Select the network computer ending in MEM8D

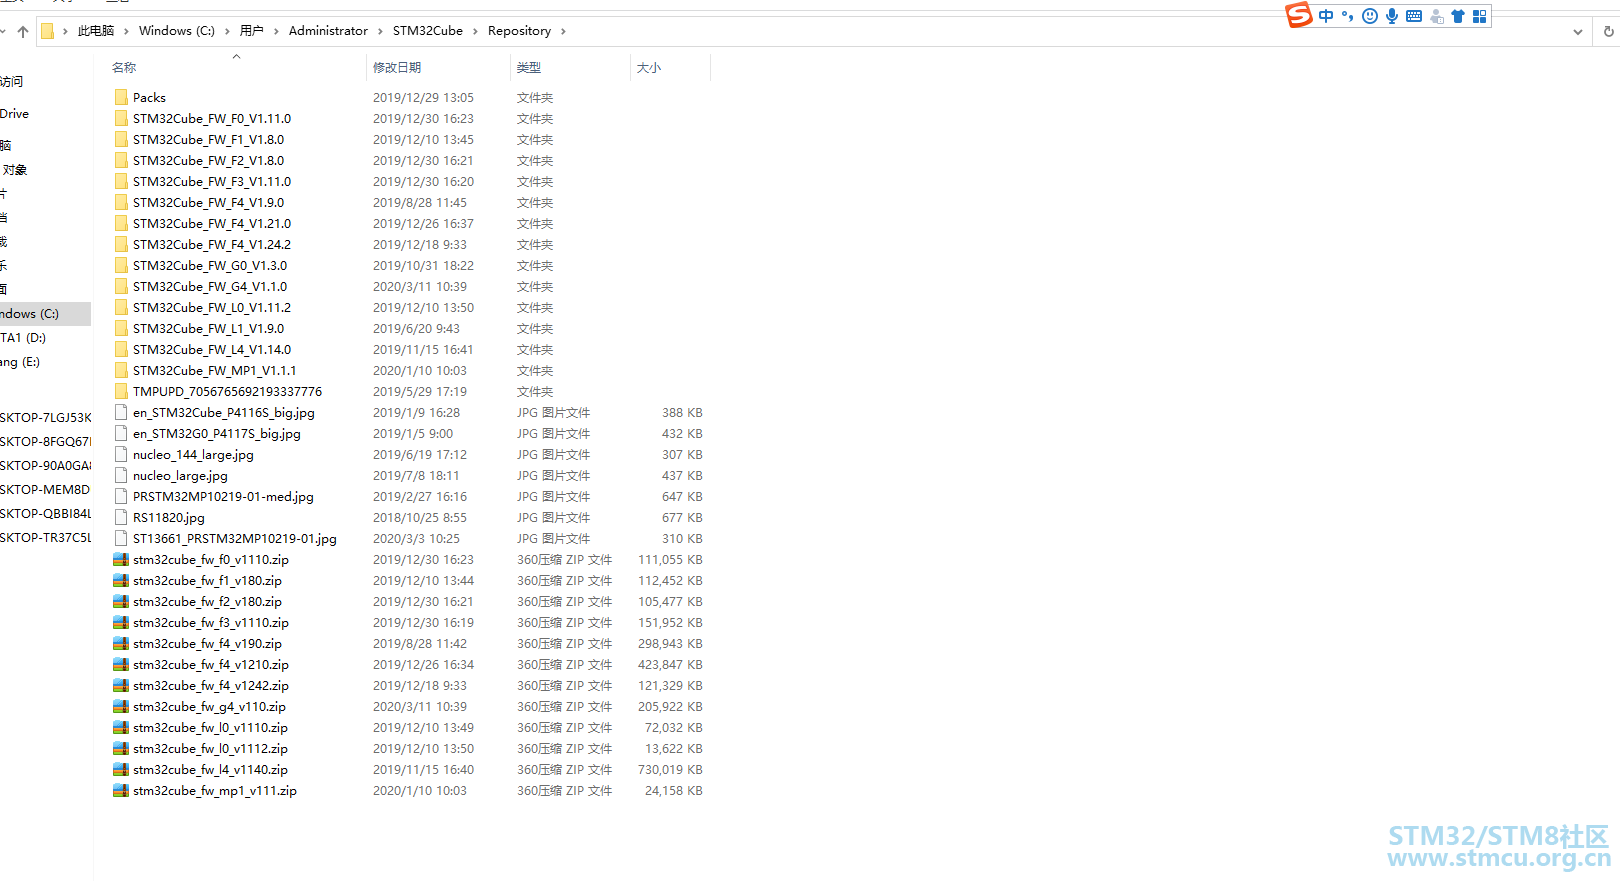45,489
